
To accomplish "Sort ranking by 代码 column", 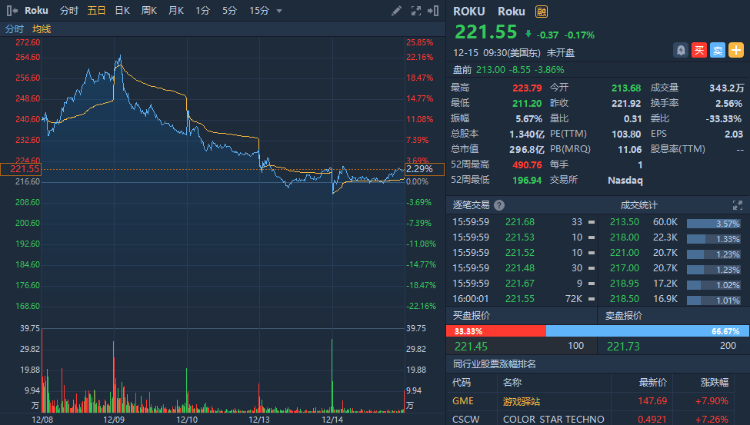I will coord(462,382).
